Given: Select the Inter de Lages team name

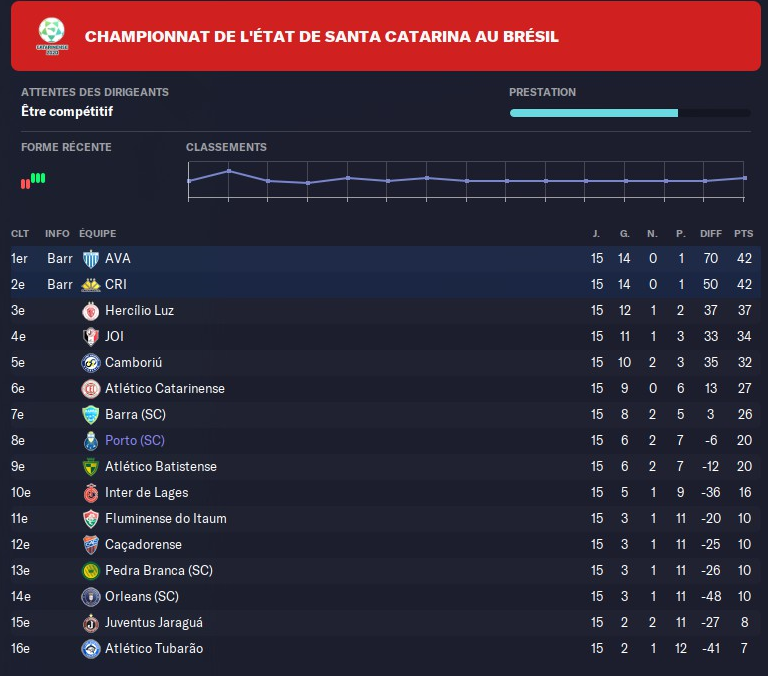Looking at the screenshot, I should coord(146,493).
